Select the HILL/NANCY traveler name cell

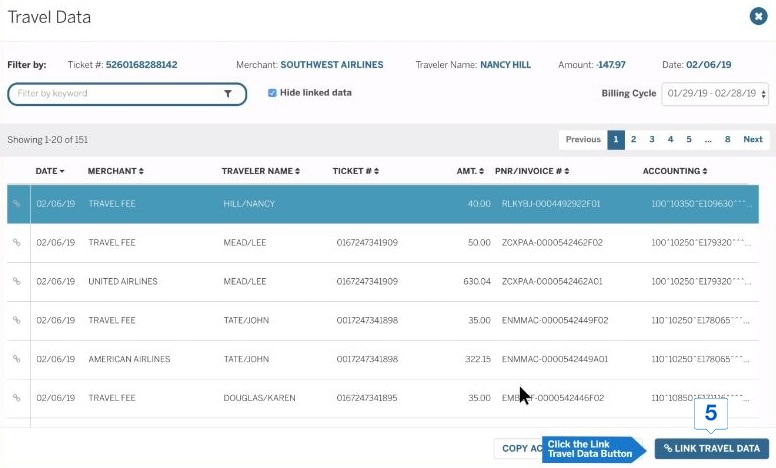coord(249,203)
